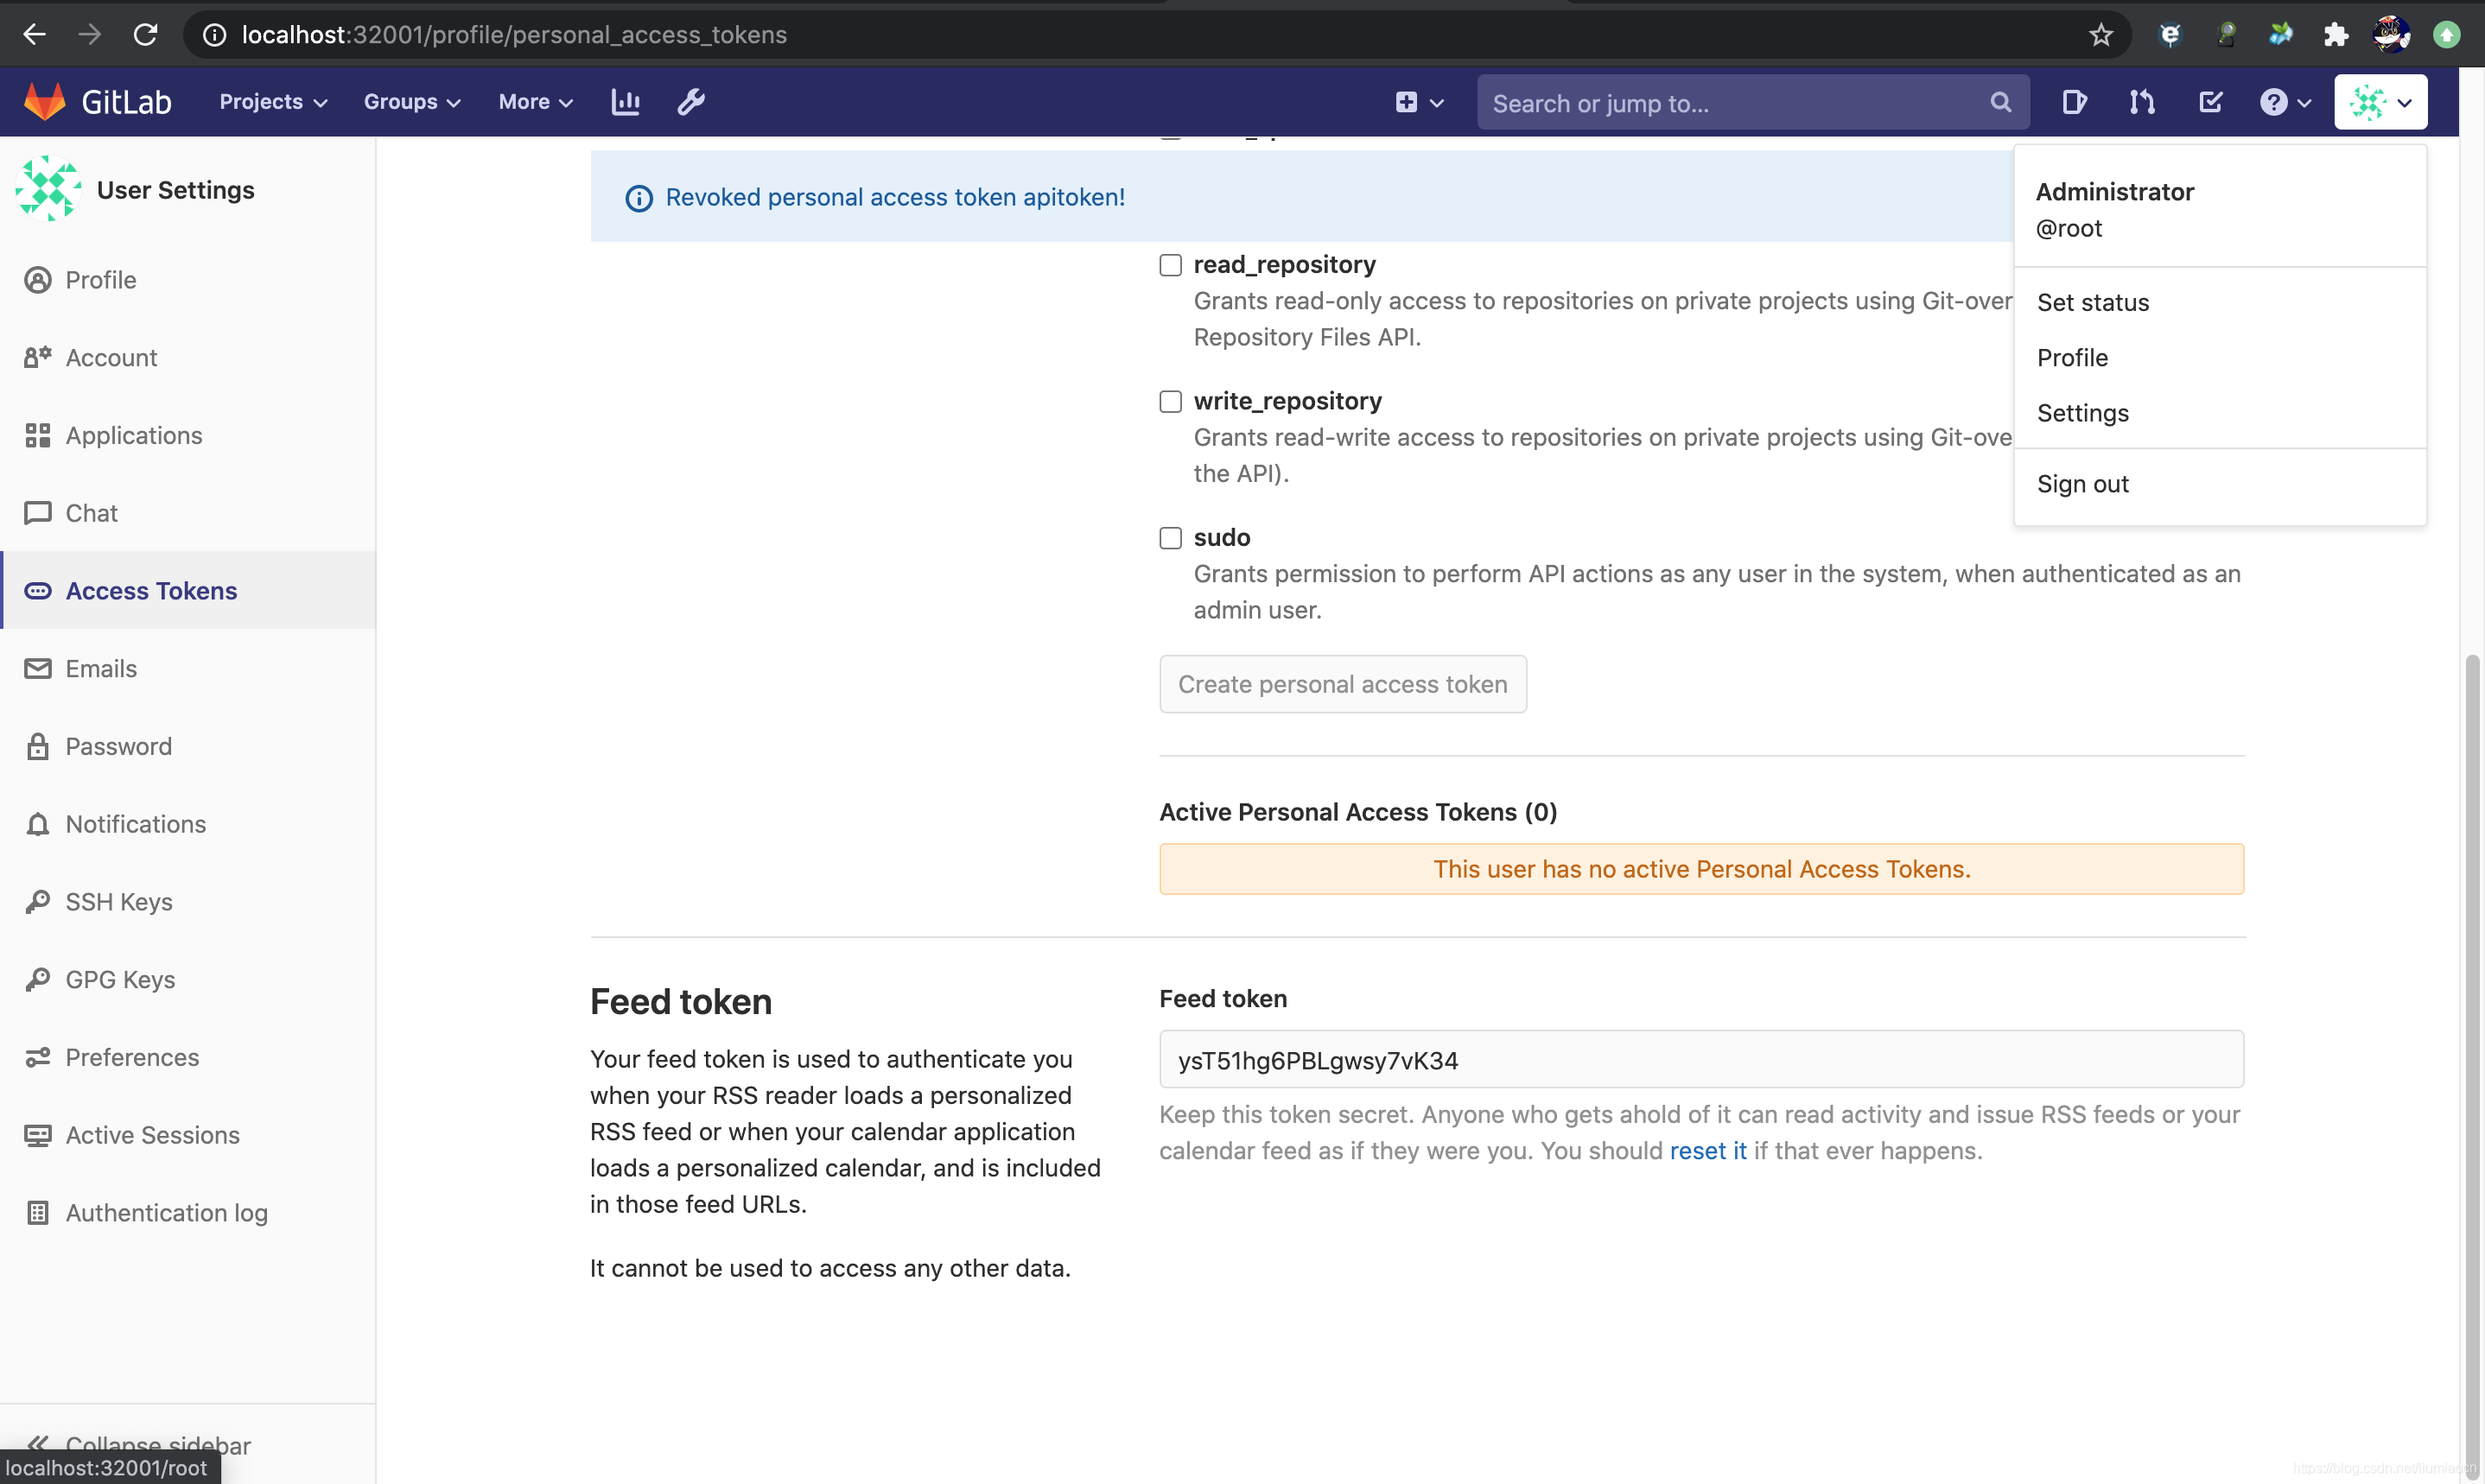Open the Merge requests icon in navbar
Image resolution: width=2485 pixels, height=1484 pixels.
tap(2142, 102)
